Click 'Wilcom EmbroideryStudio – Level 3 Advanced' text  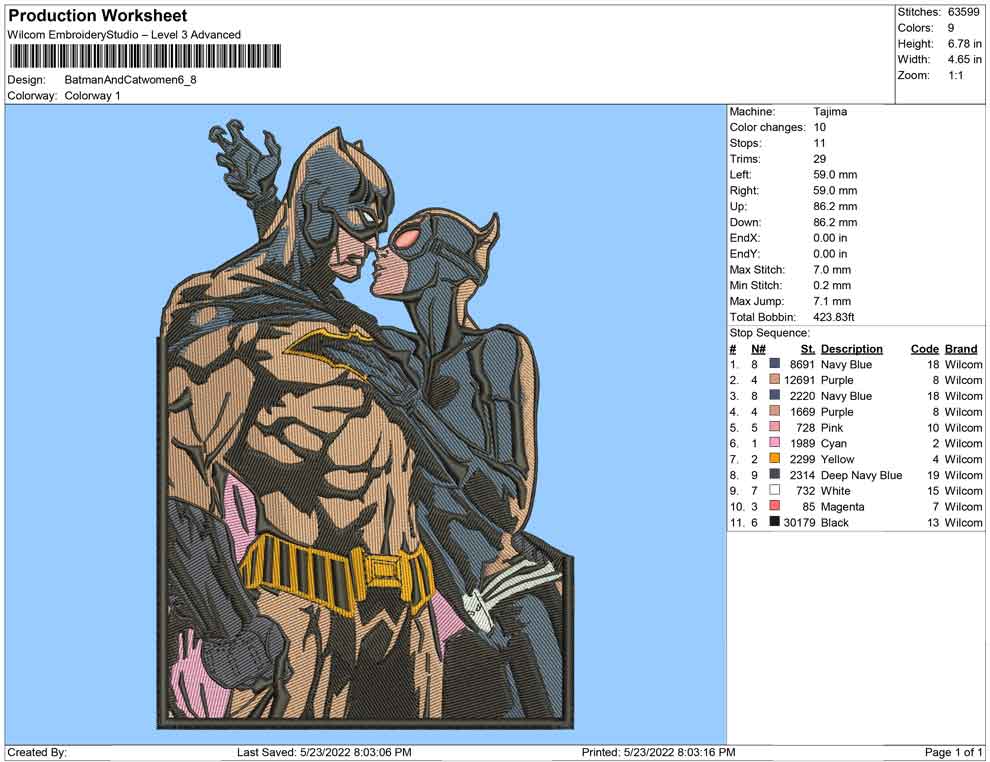(x=124, y=35)
